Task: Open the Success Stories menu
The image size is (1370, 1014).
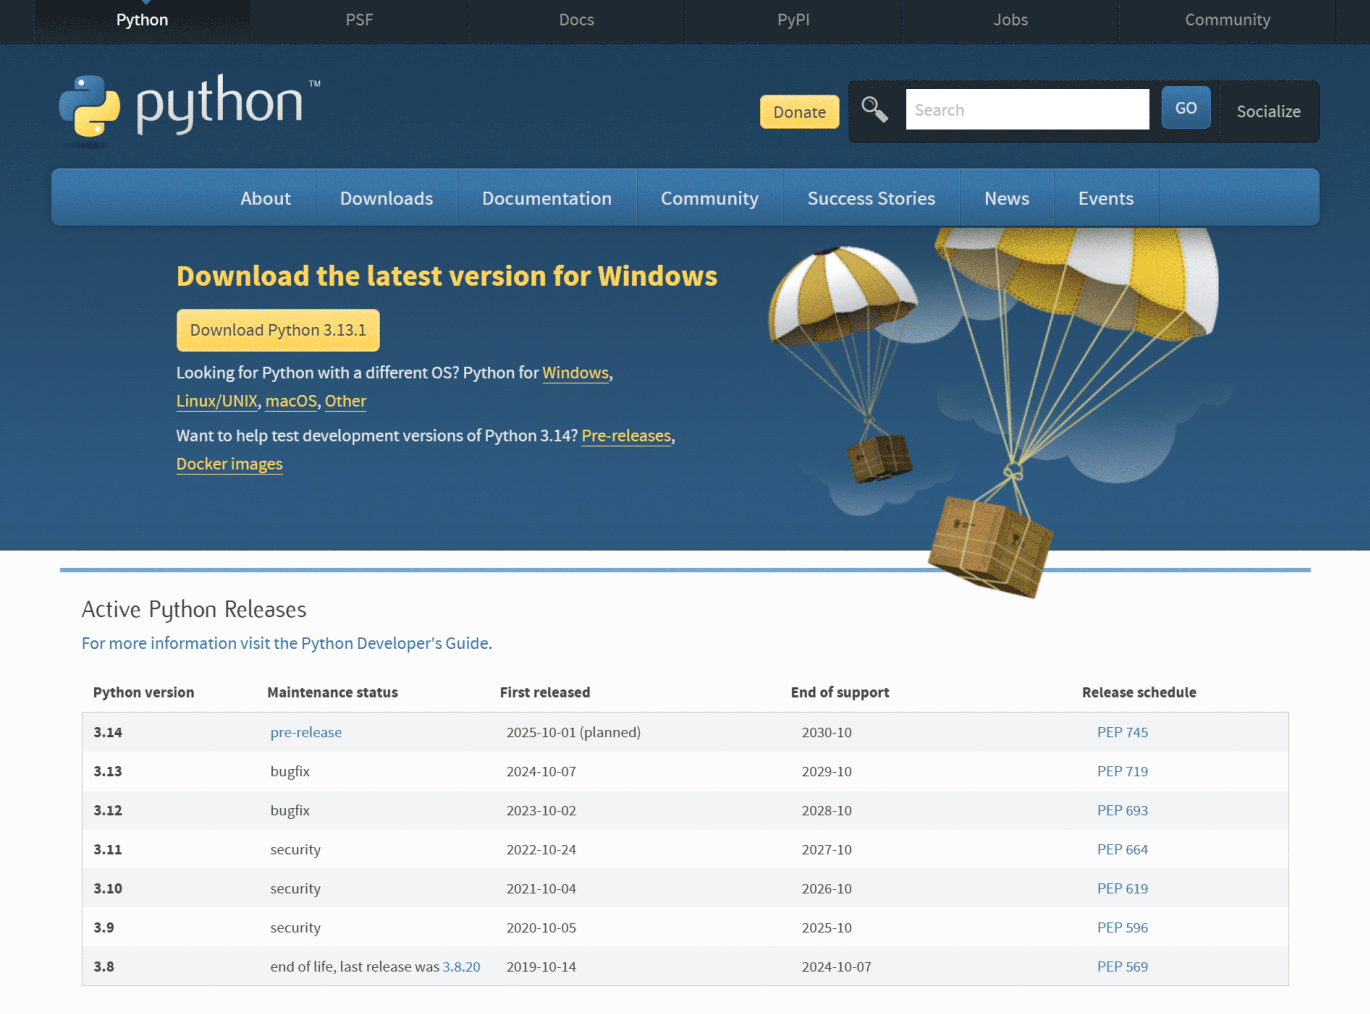Action: [x=870, y=197]
